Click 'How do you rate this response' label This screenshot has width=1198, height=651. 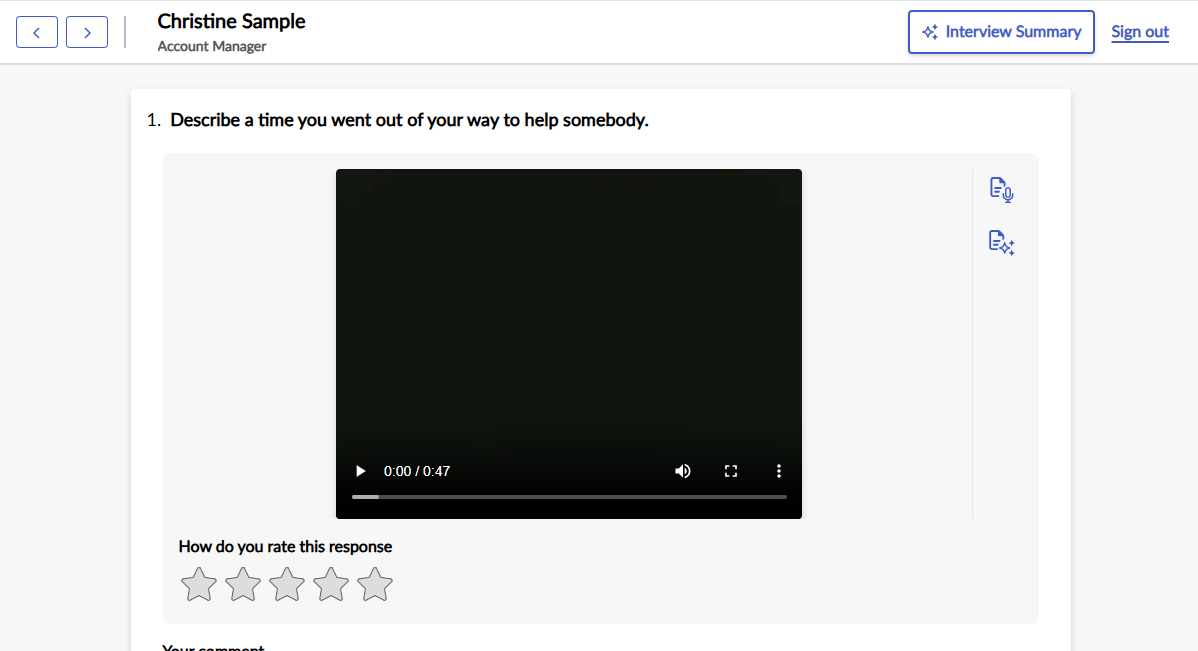coord(285,546)
